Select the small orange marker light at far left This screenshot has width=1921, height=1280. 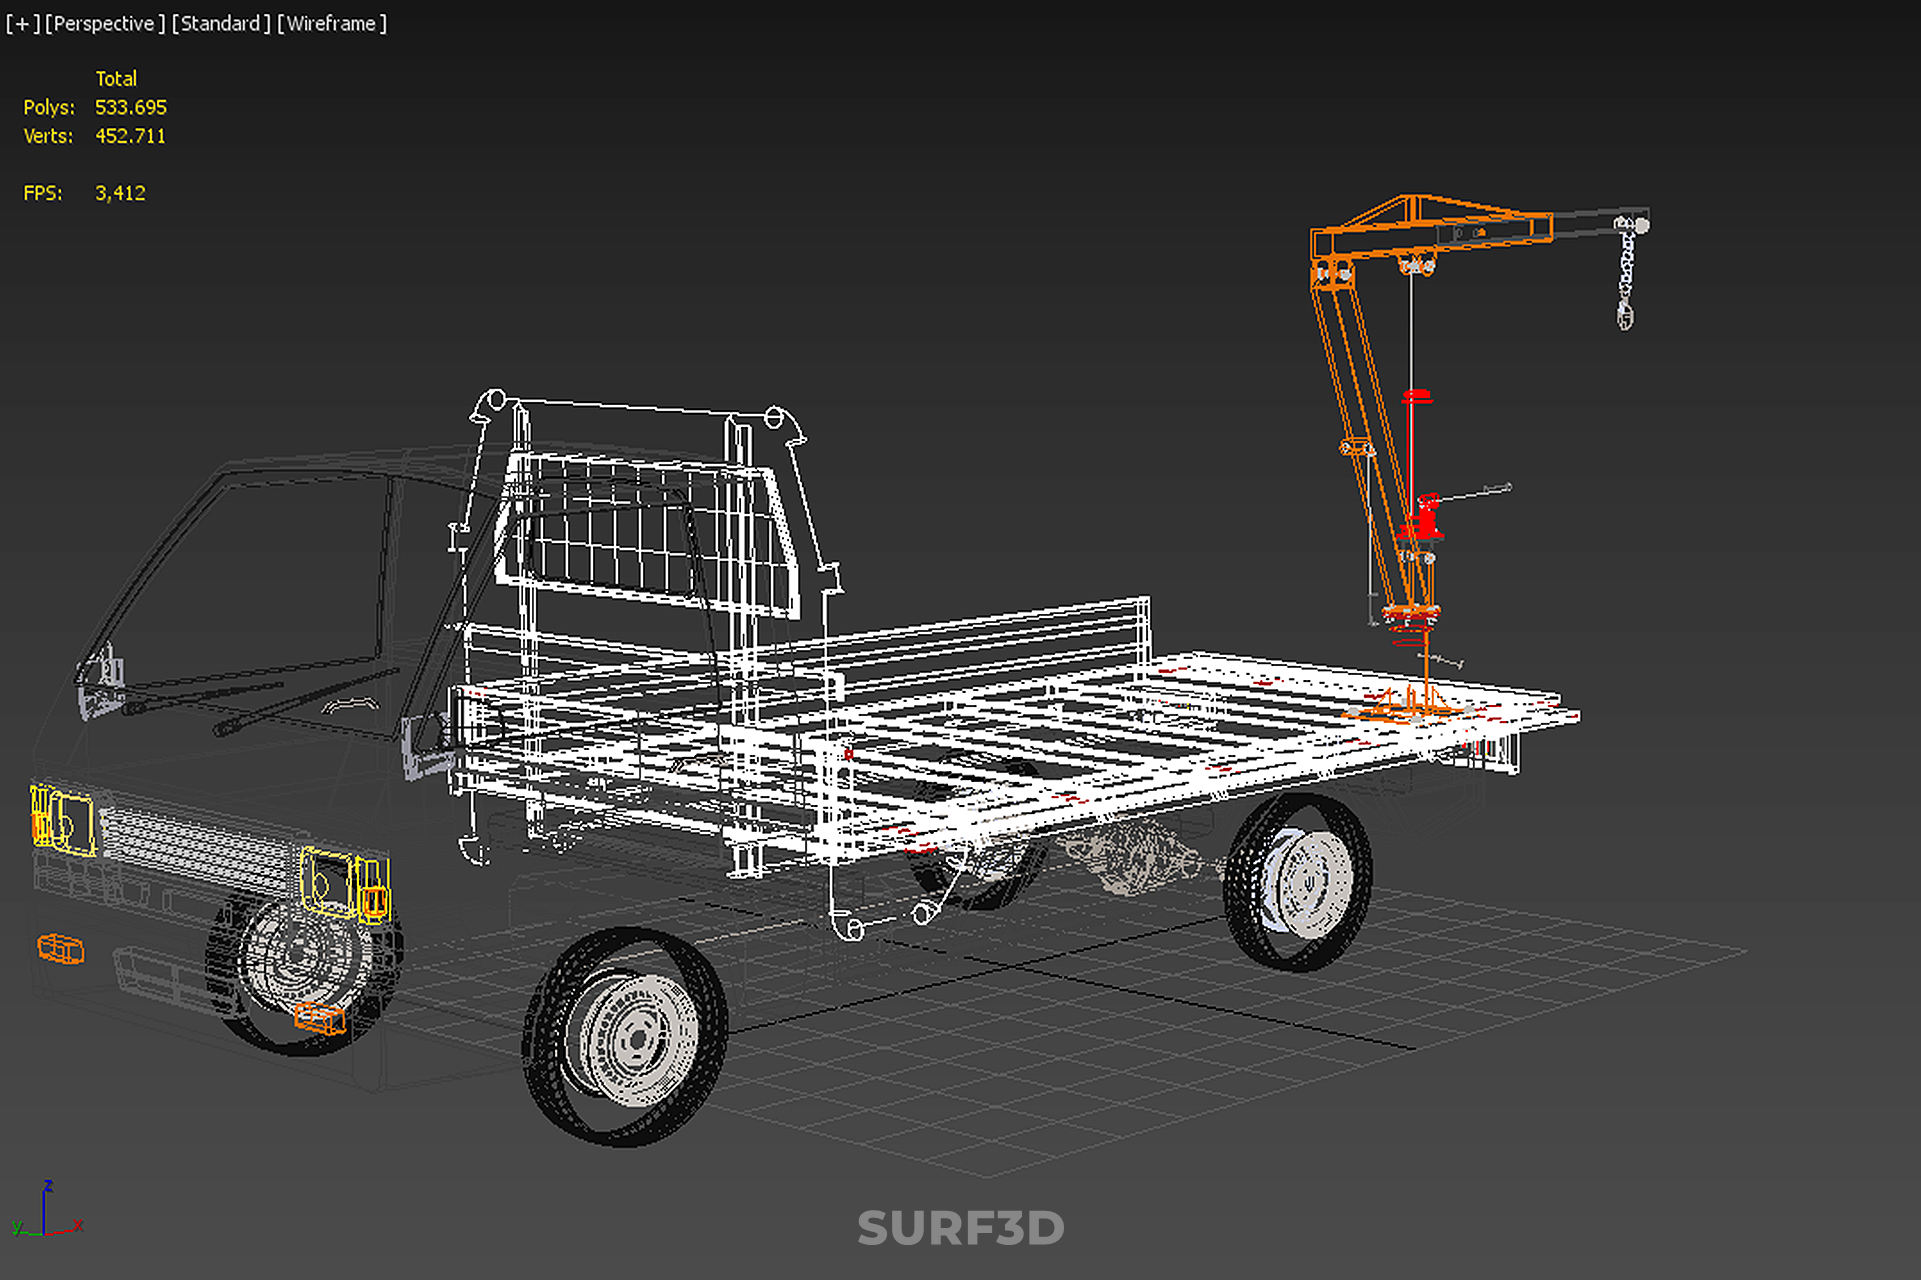tap(61, 948)
